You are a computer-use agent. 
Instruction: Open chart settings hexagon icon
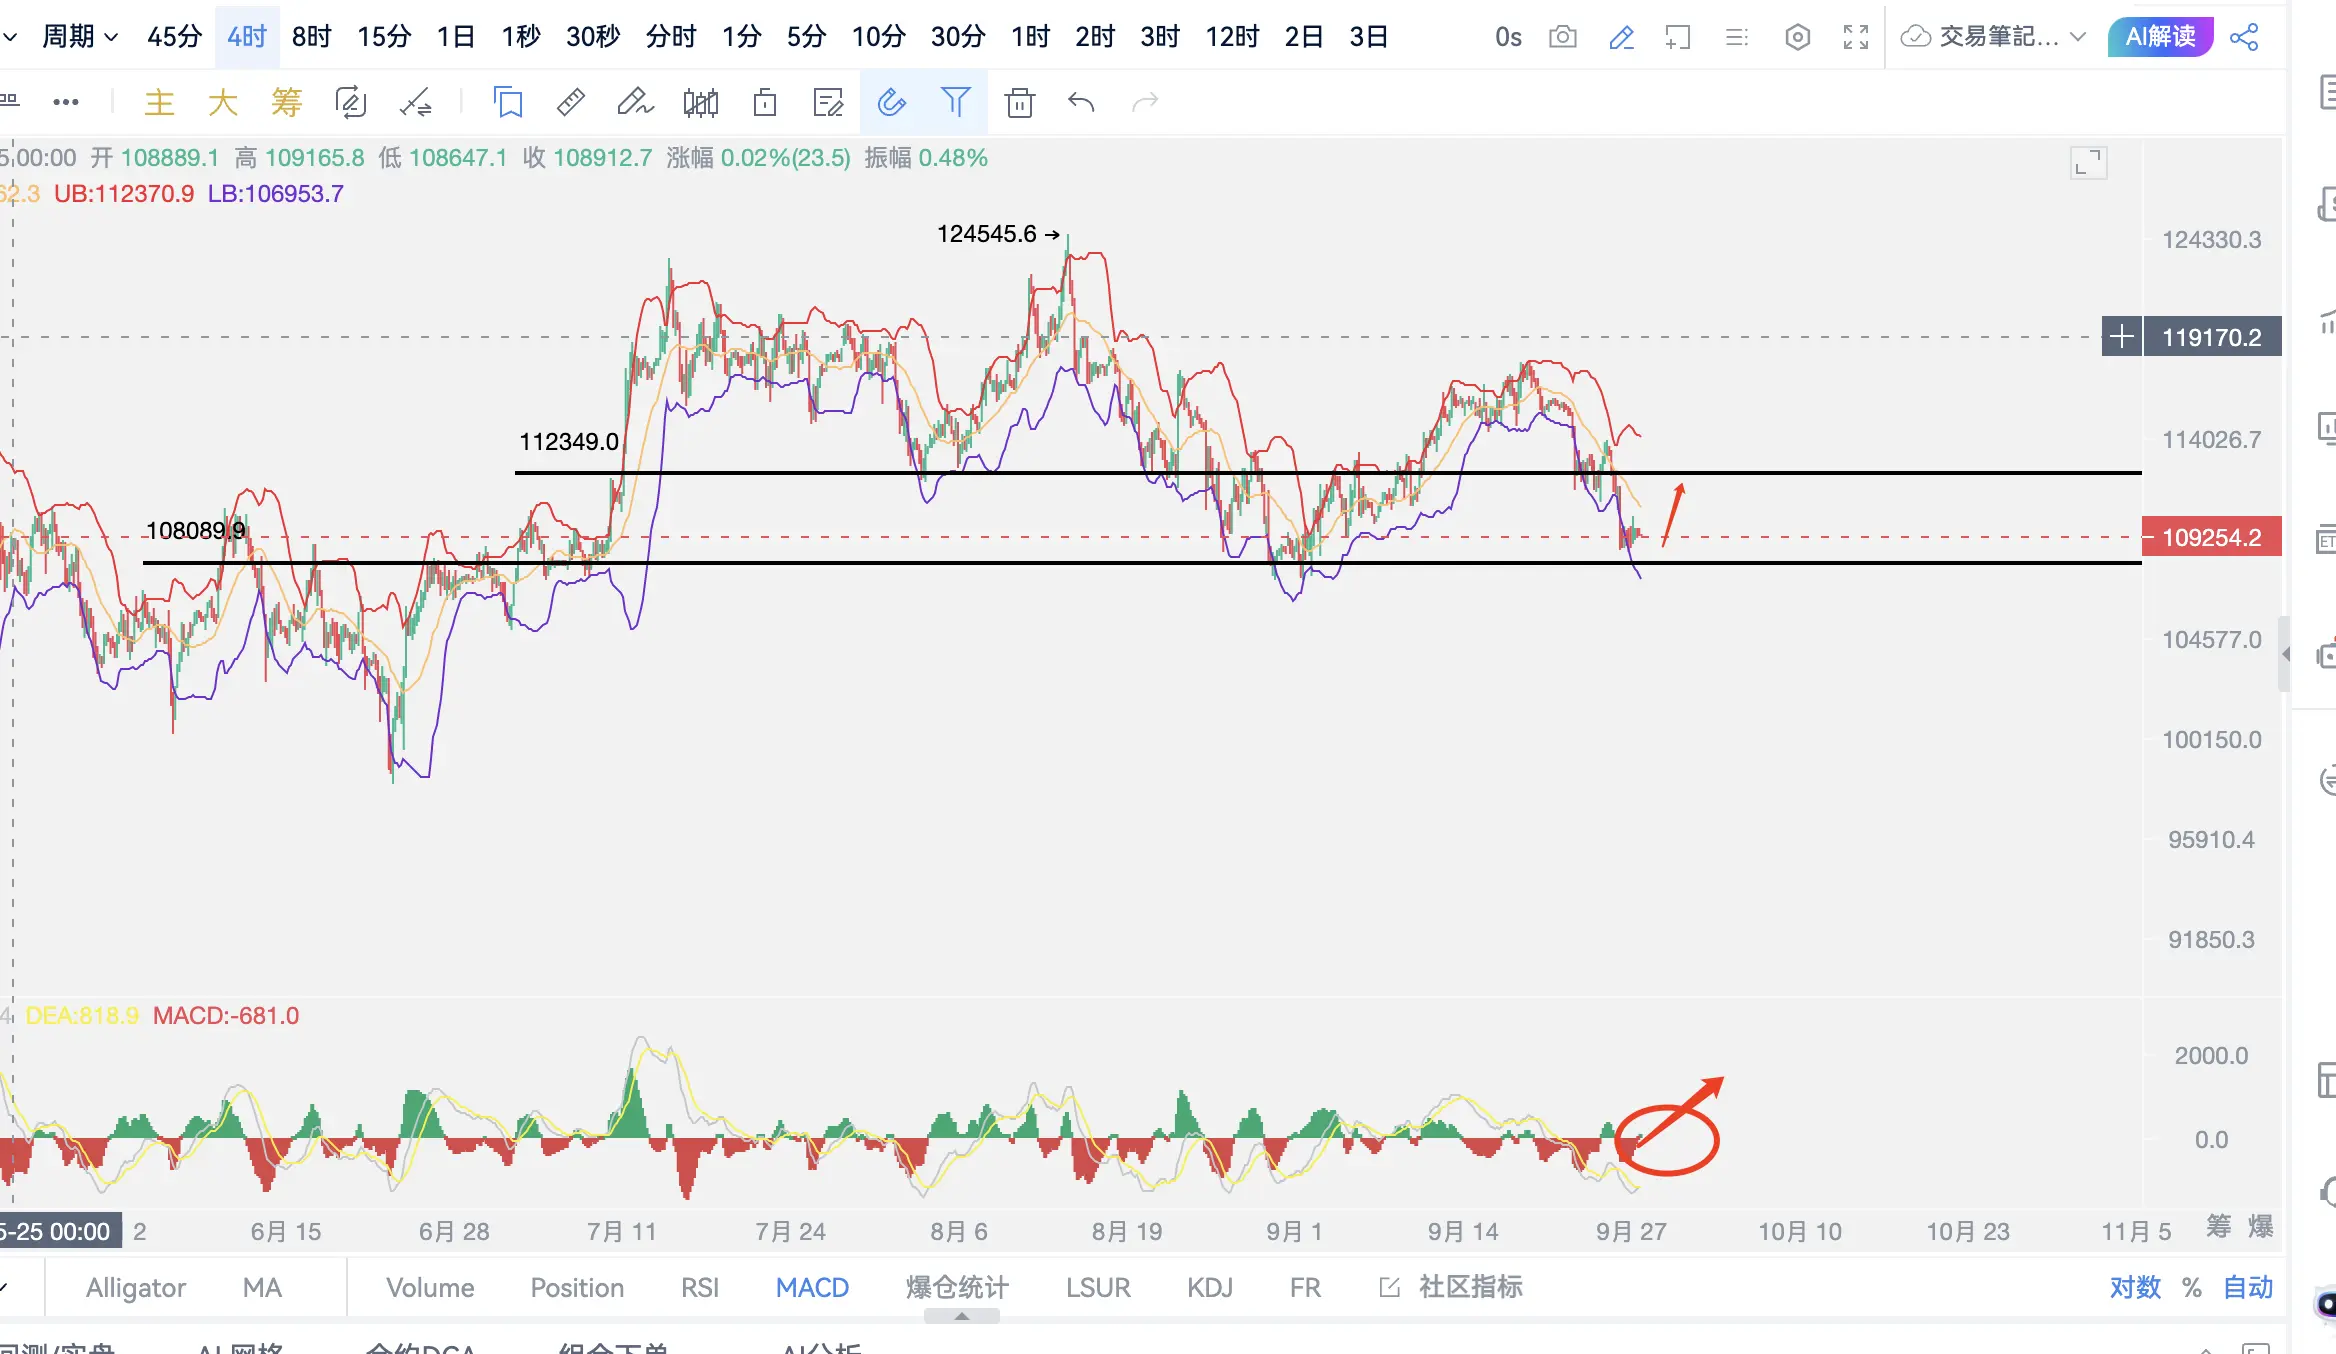click(1797, 38)
